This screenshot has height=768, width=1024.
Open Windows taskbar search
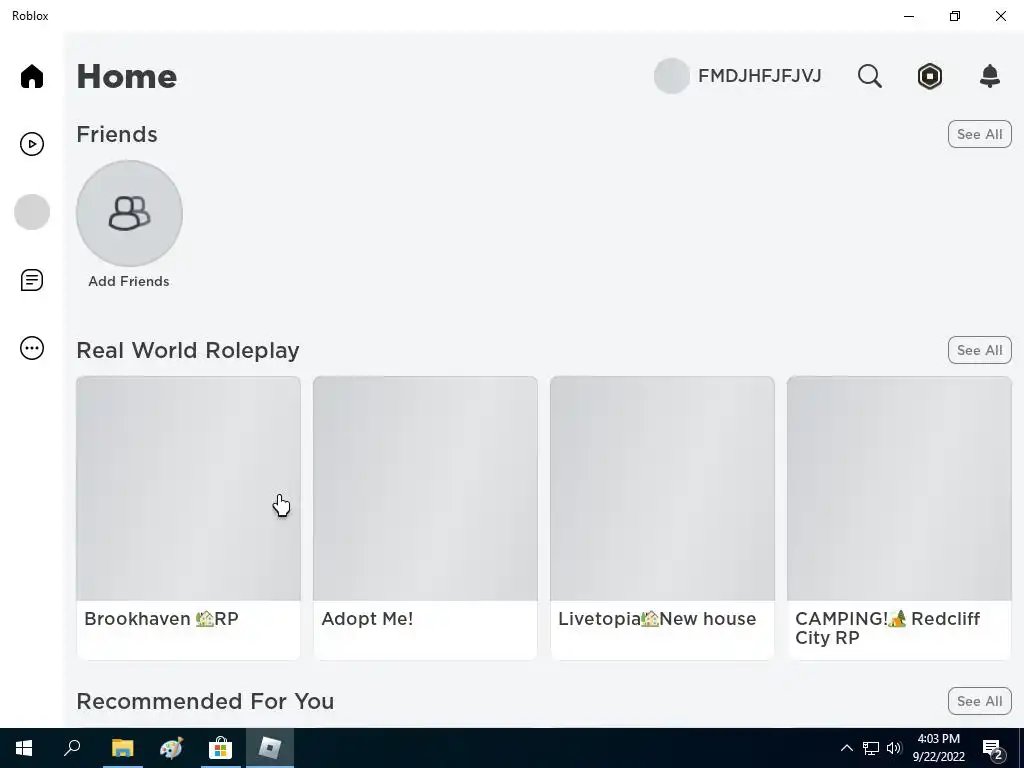72,748
